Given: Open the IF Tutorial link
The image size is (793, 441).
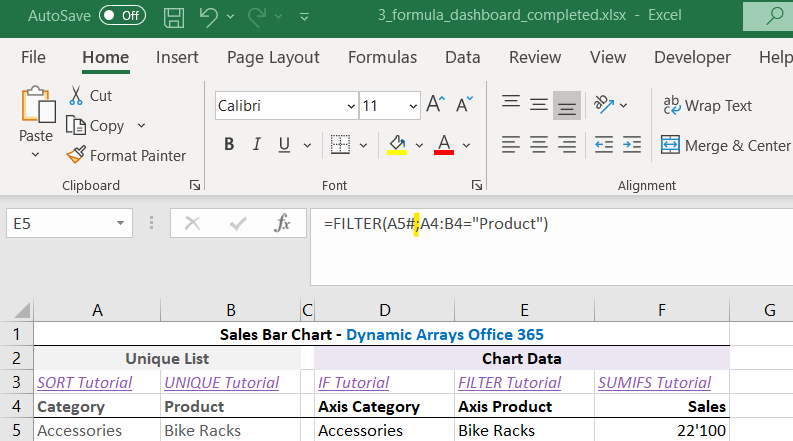Looking at the screenshot, I should click(354, 382).
